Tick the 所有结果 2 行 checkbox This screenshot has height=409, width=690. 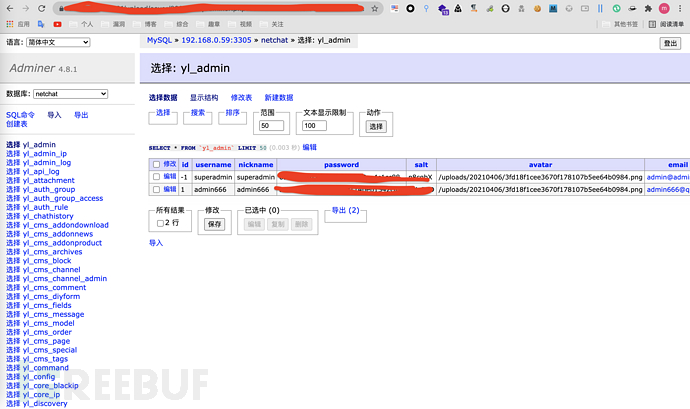[x=160, y=223]
